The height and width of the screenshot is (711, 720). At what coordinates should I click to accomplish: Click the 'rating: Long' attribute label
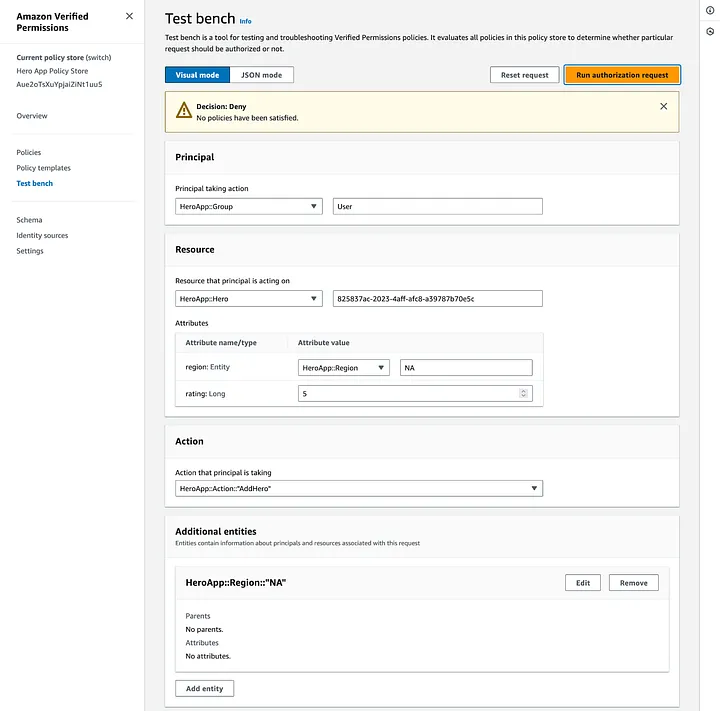[x=205, y=394]
